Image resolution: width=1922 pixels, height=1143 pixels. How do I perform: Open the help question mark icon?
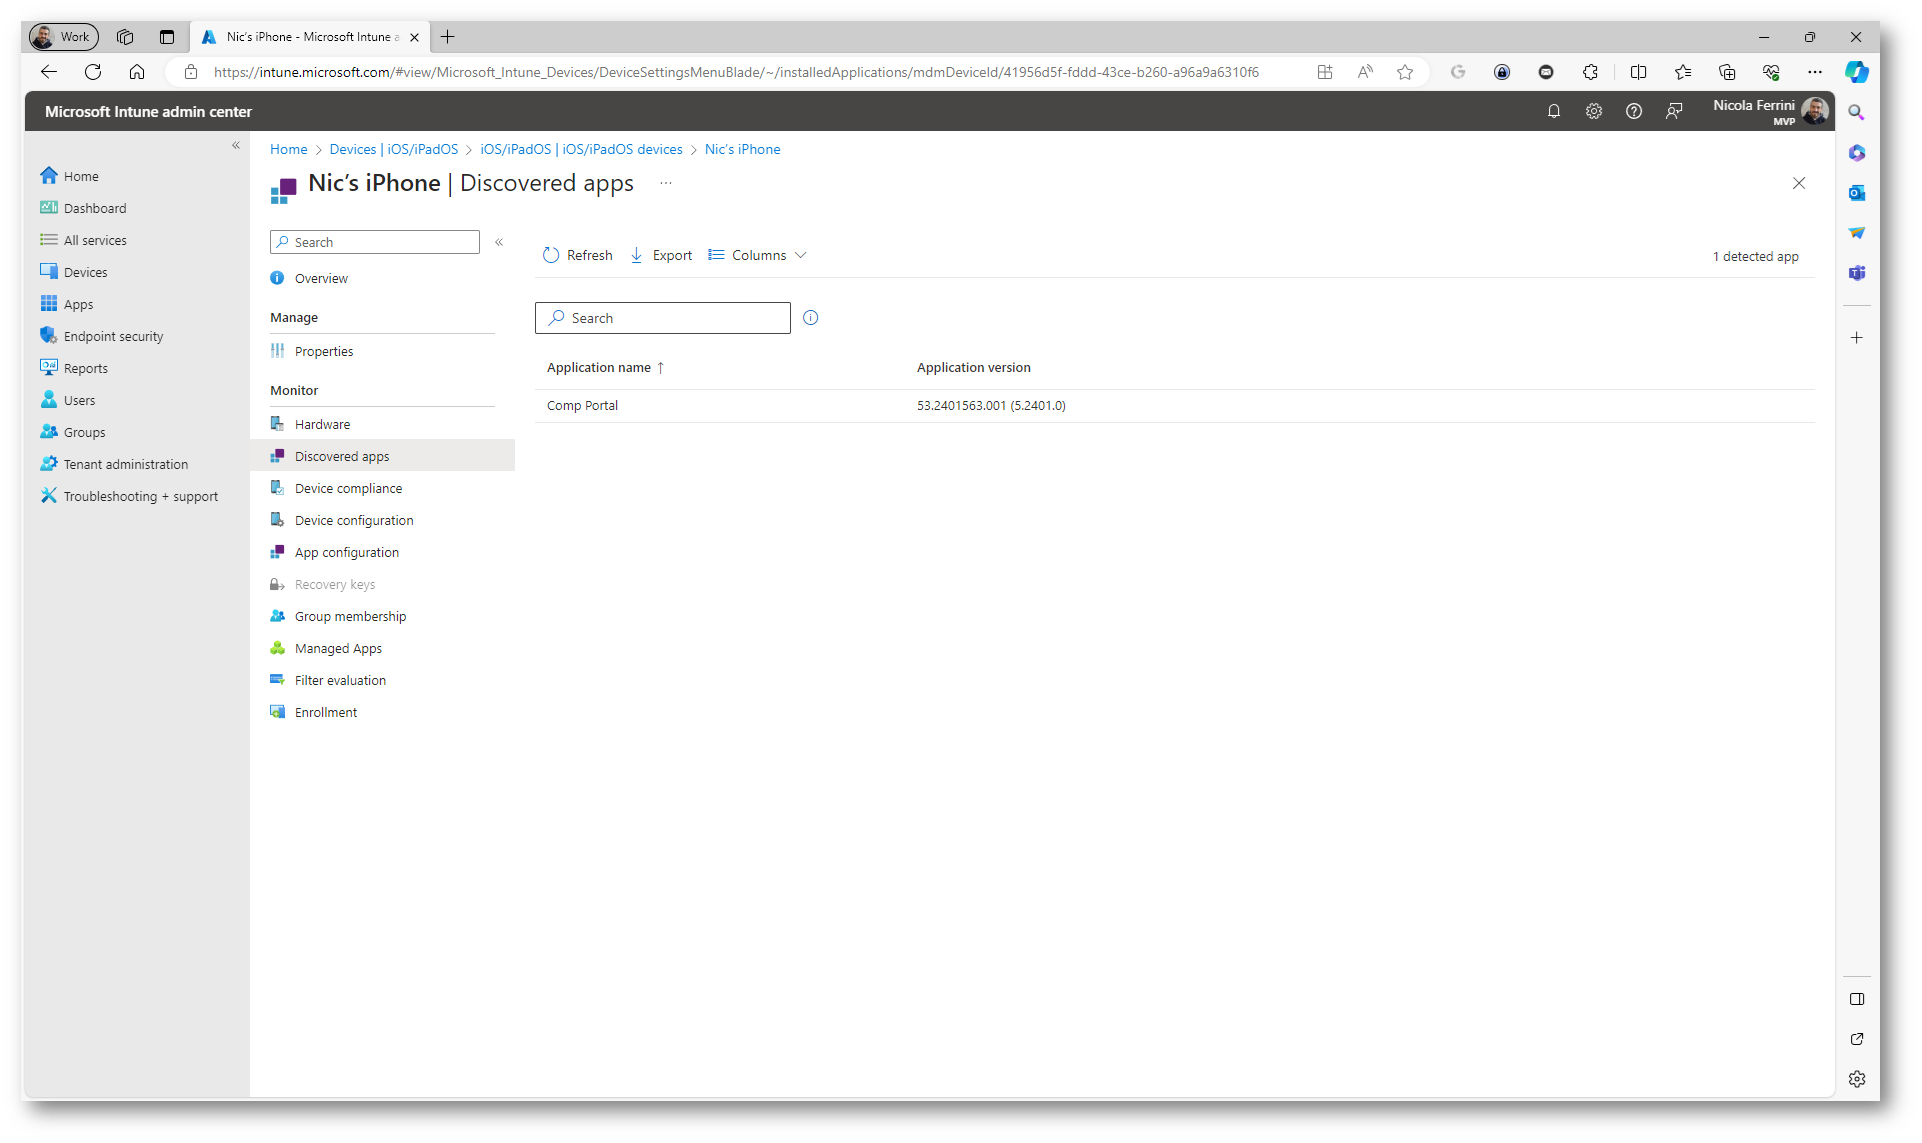click(1634, 111)
